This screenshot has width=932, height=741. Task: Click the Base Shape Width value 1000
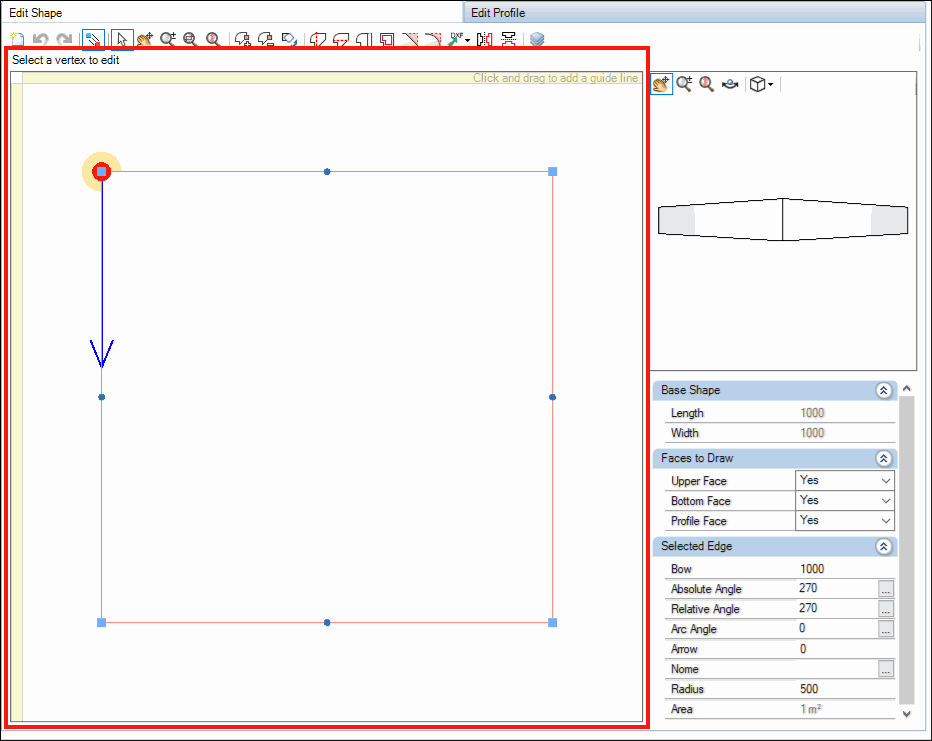812,433
